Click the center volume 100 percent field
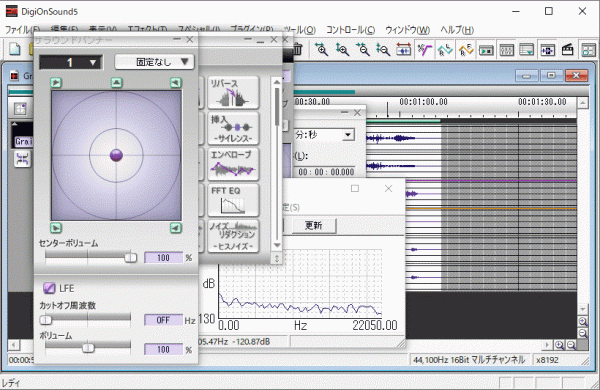Viewport: 600px width, 390px height. (163, 258)
